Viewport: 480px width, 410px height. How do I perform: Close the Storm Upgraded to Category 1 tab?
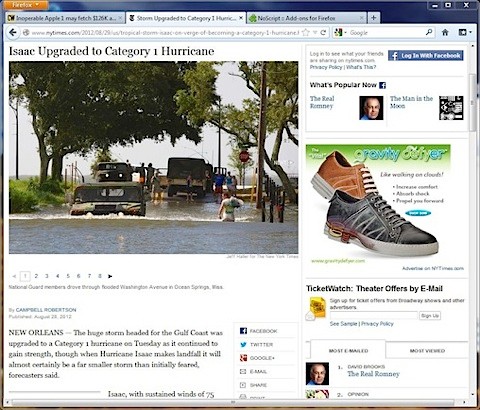click(241, 18)
